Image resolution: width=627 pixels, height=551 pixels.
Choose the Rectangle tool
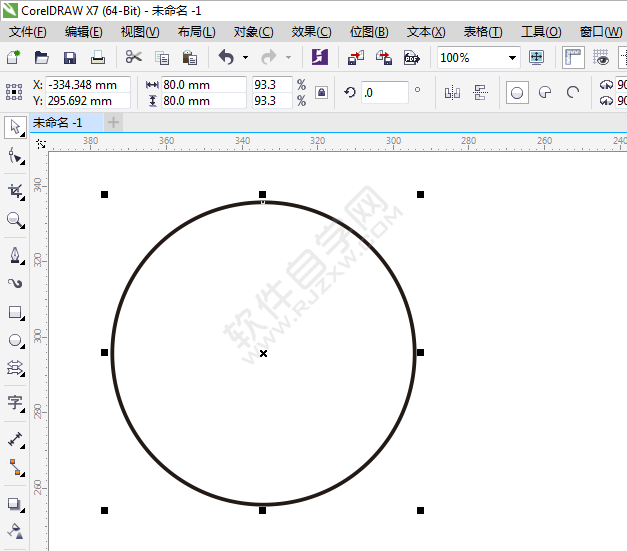point(15,312)
